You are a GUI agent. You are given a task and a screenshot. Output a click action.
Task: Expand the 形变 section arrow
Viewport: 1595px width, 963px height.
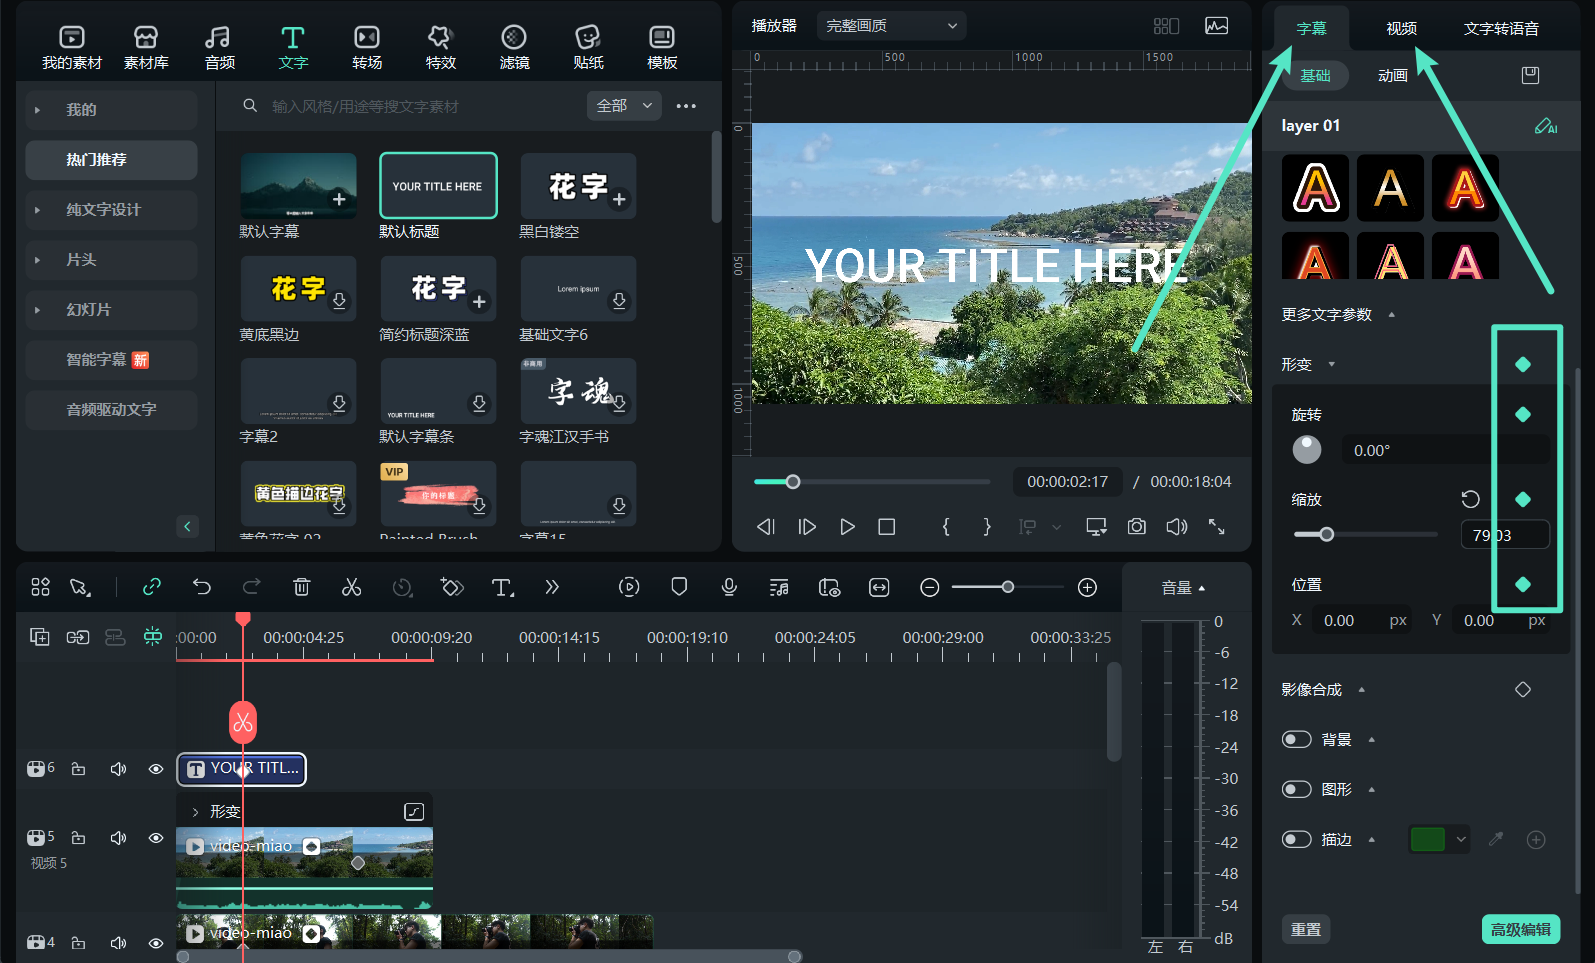[1332, 365]
